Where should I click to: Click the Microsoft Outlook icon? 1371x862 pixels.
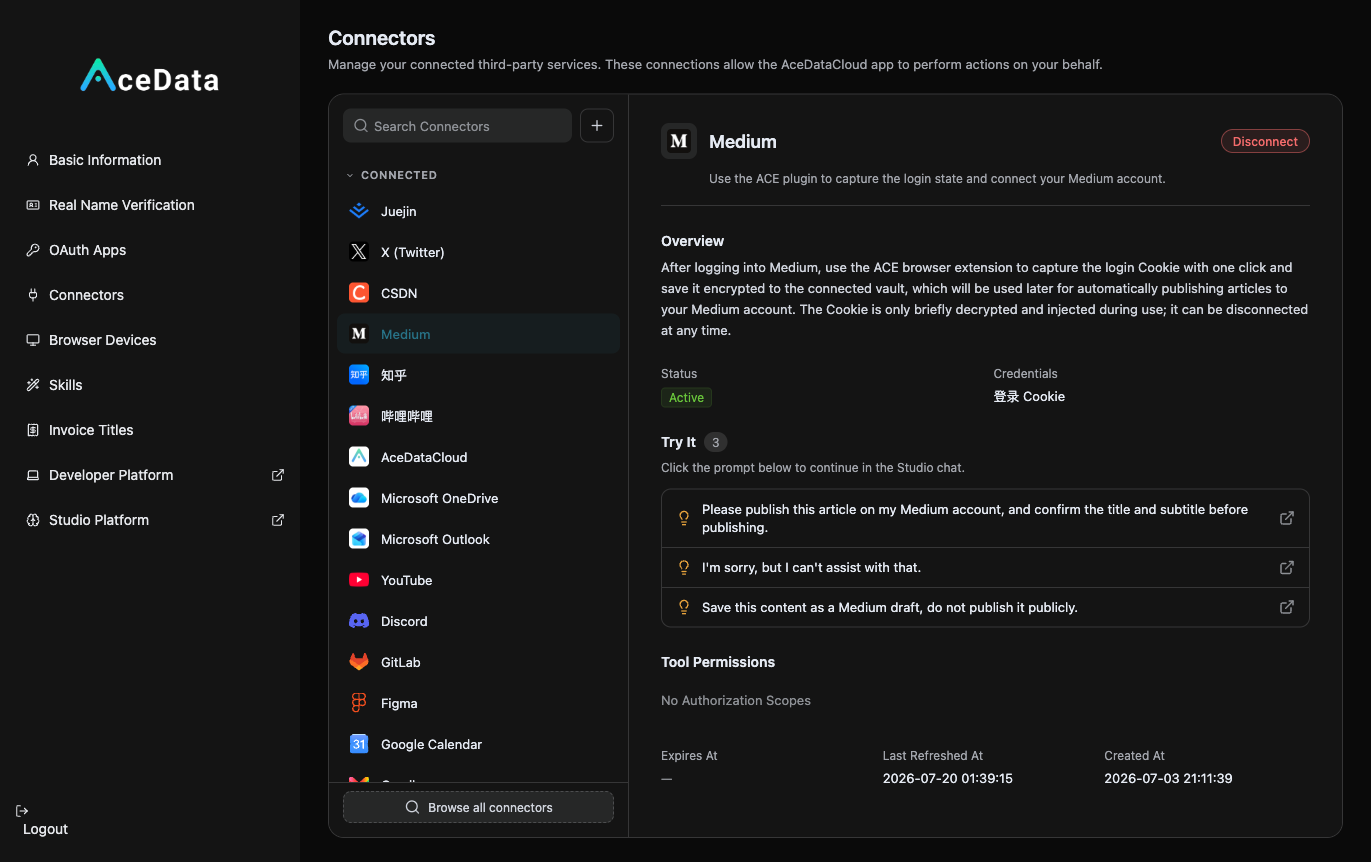[359, 539]
